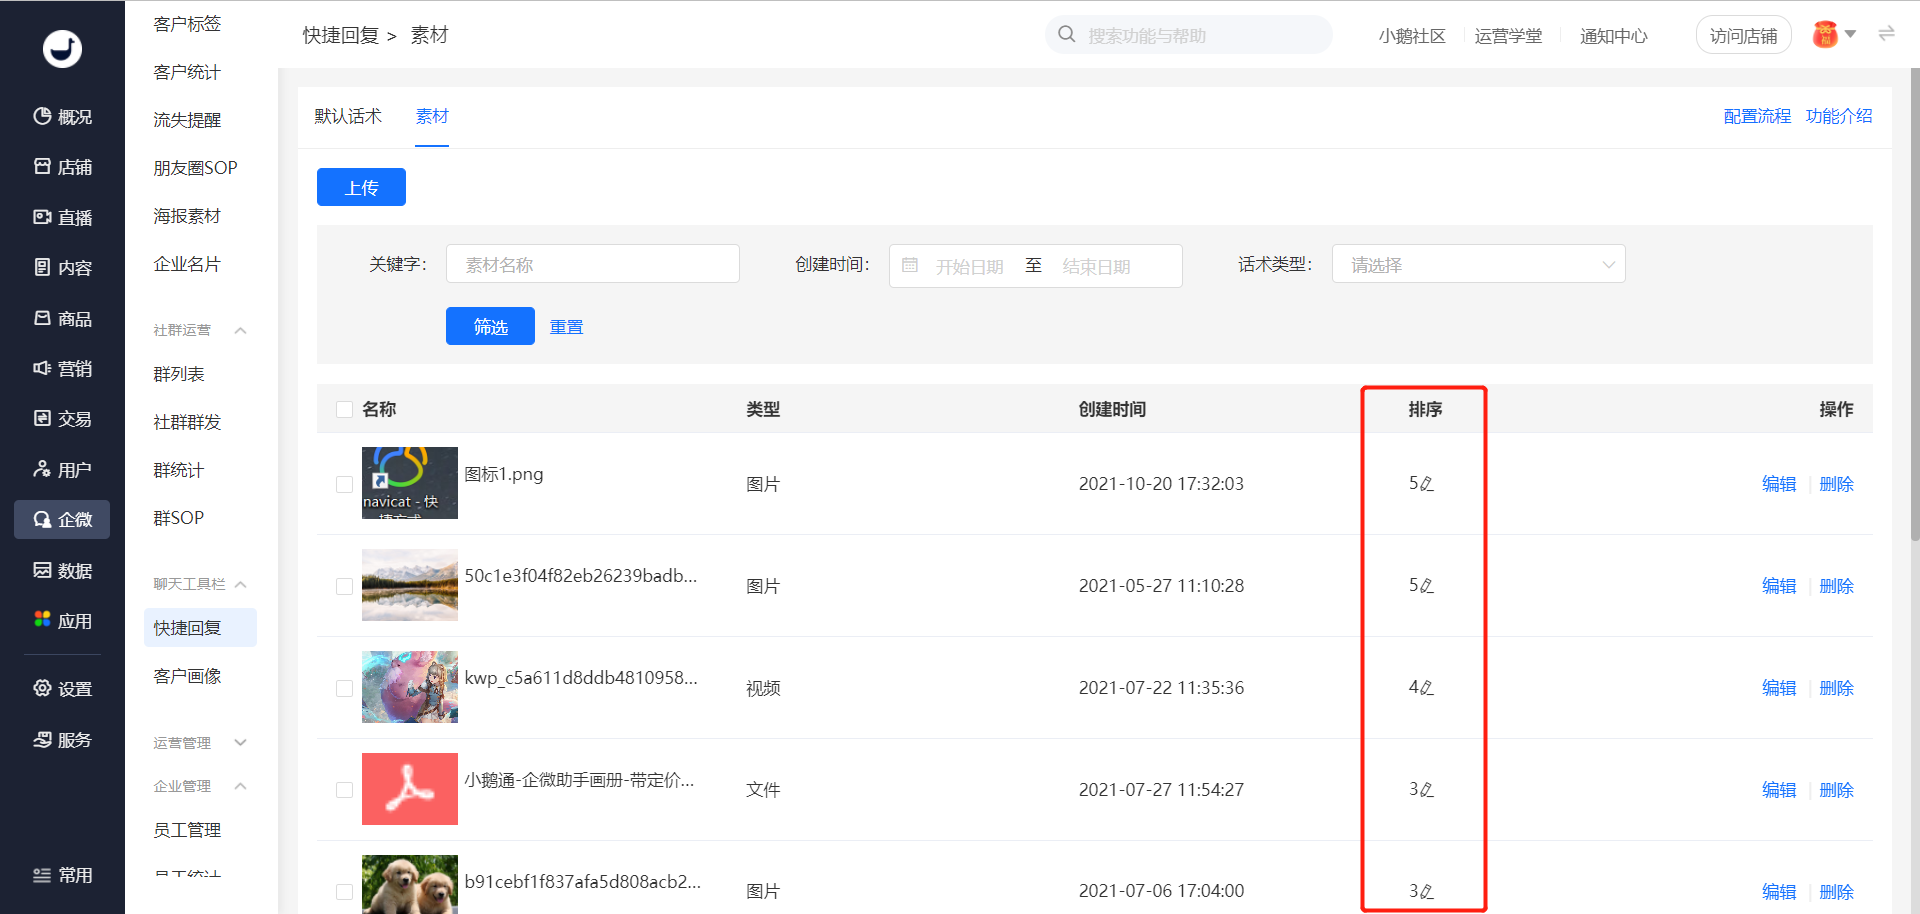1920x914 pixels.
Task: Collapse the 社群运营 menu group
Action: coord(240,331)
